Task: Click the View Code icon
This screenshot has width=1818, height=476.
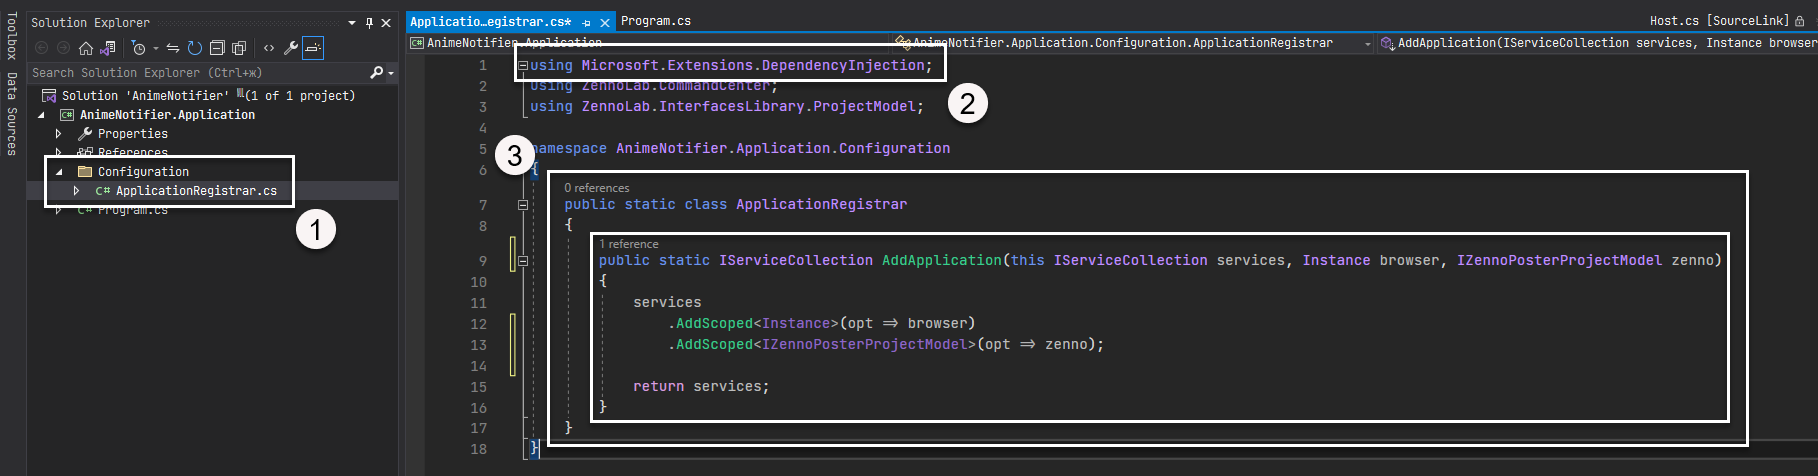Action: point(269,48)
